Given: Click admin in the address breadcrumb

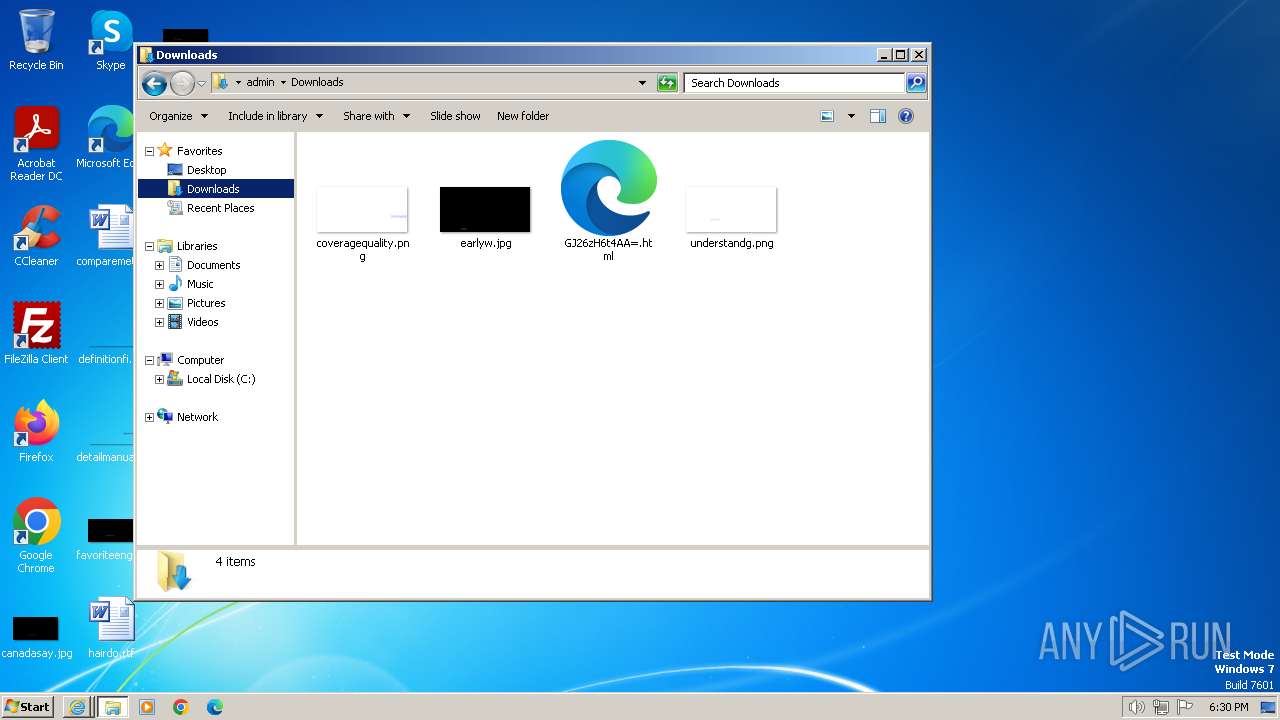Looking at the screenshot, I should [x=260, y=83].
